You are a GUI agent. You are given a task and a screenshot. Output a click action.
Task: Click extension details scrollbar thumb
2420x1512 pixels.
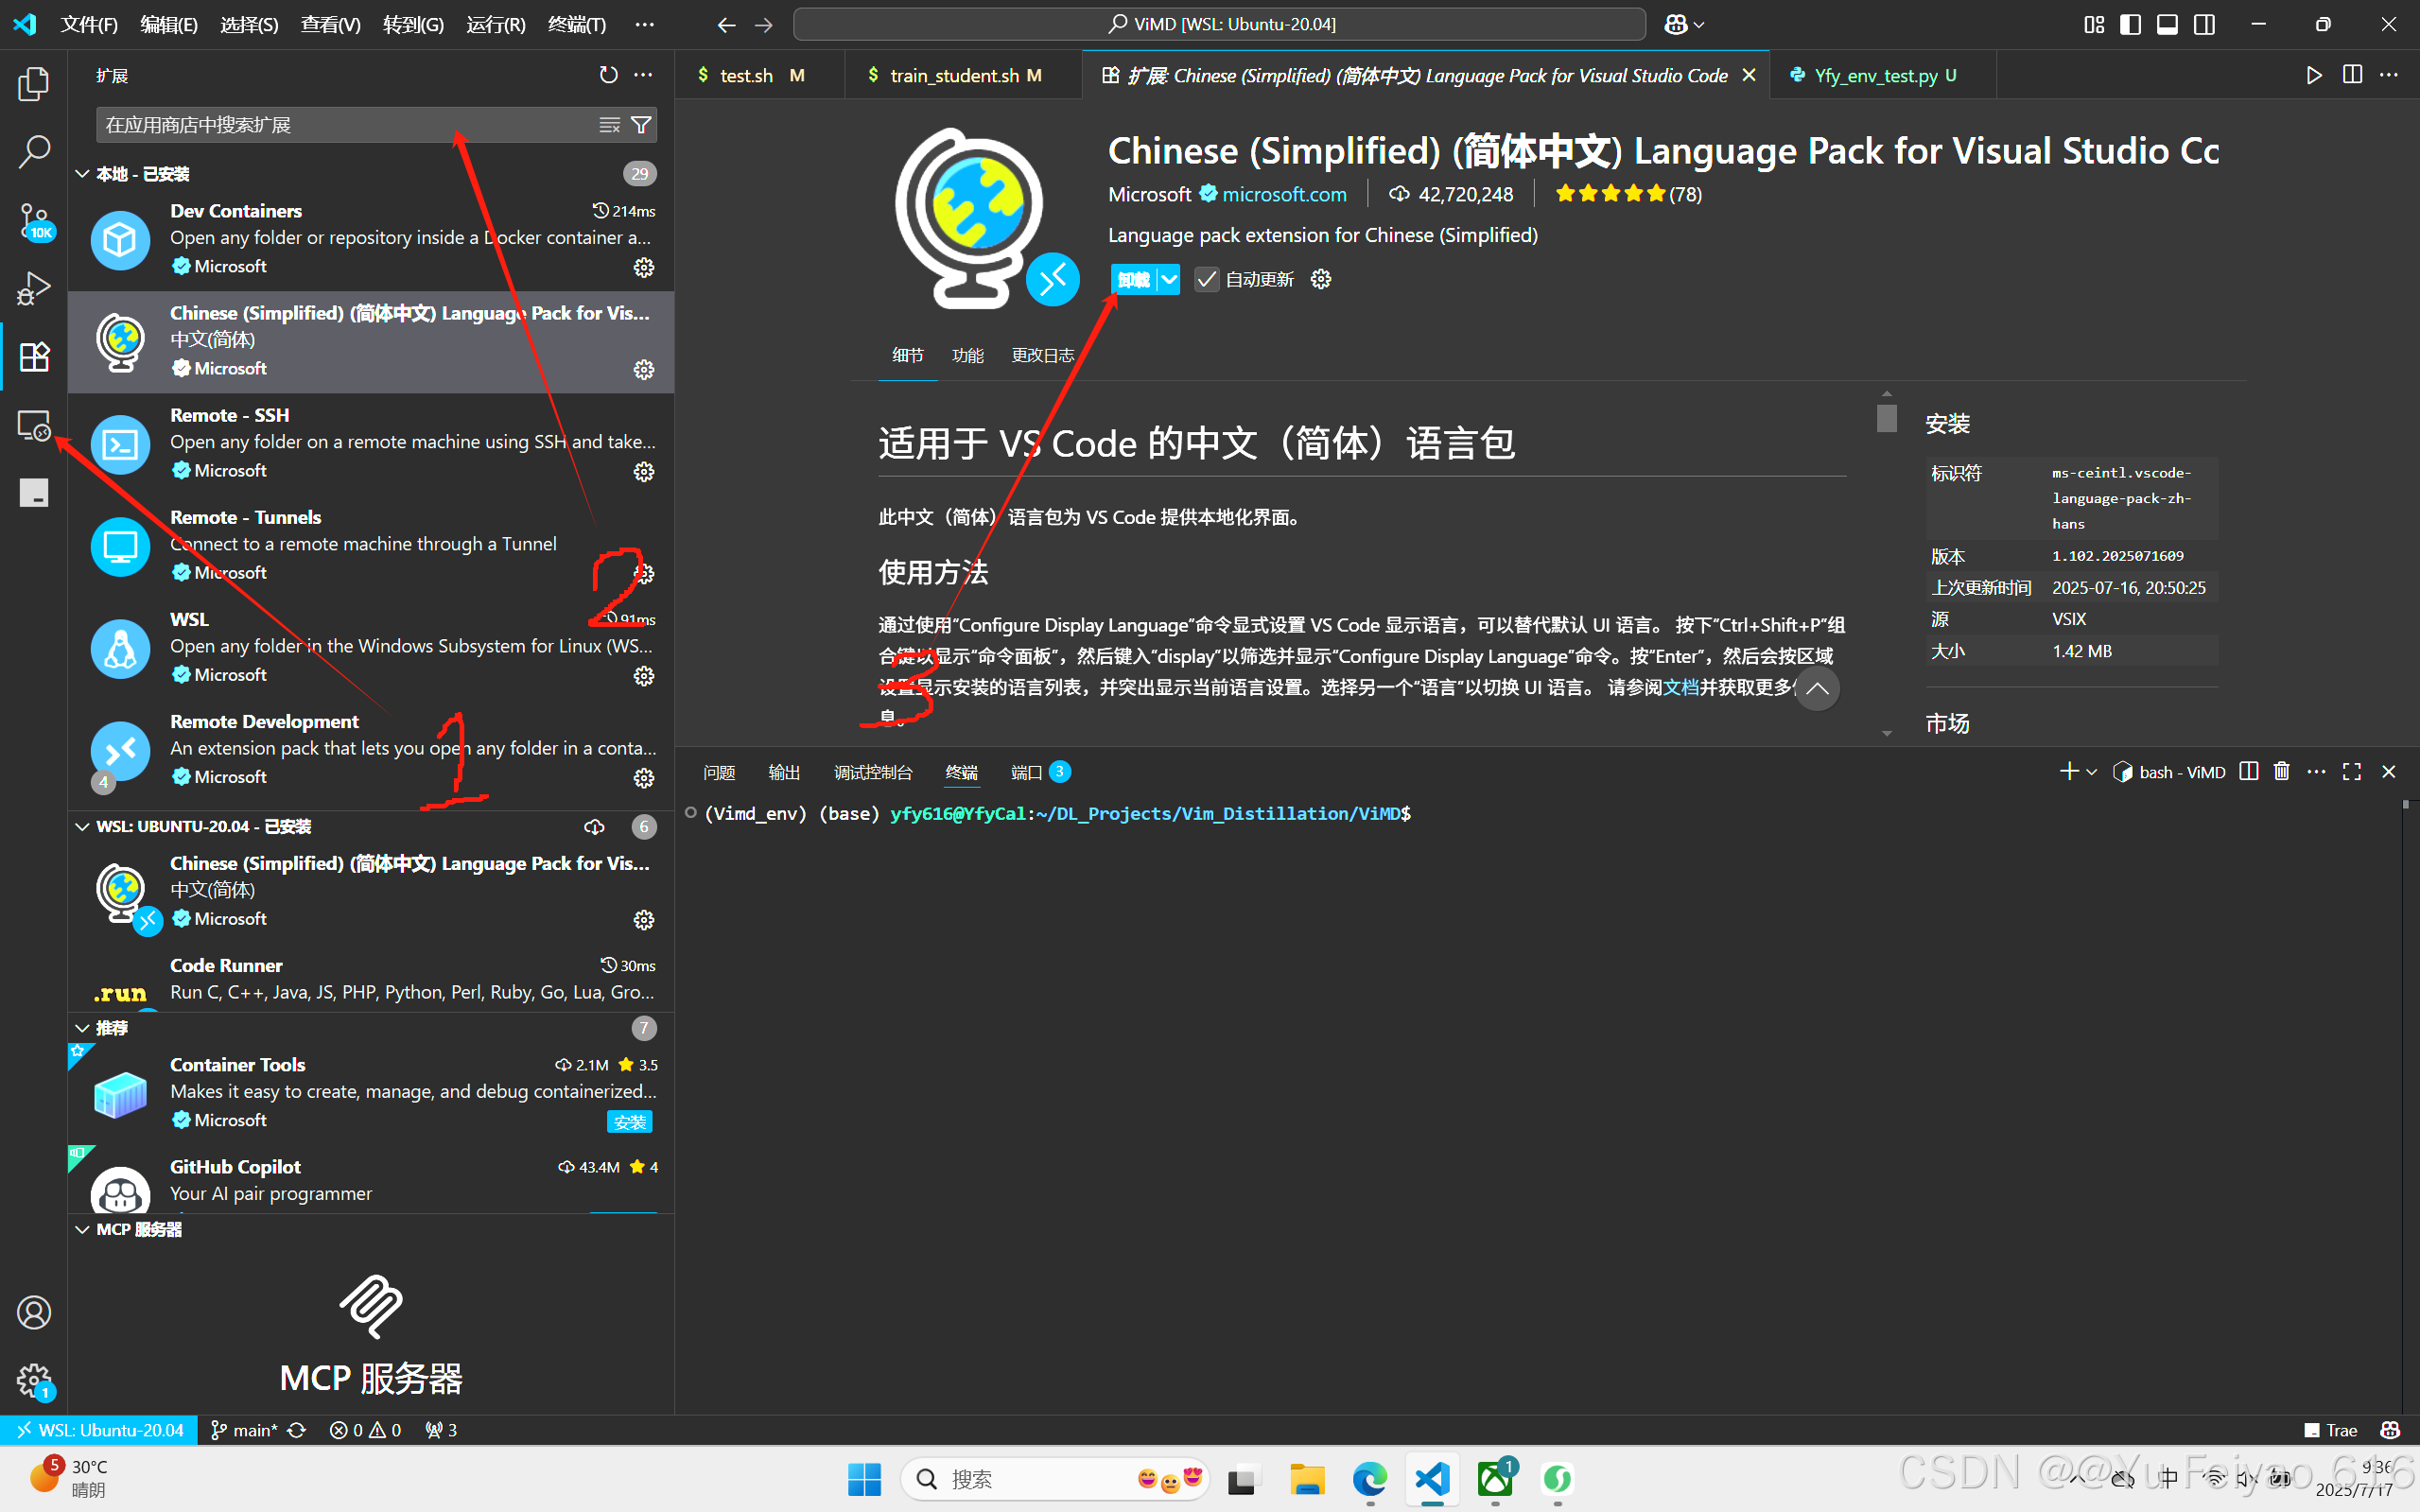1886,418
